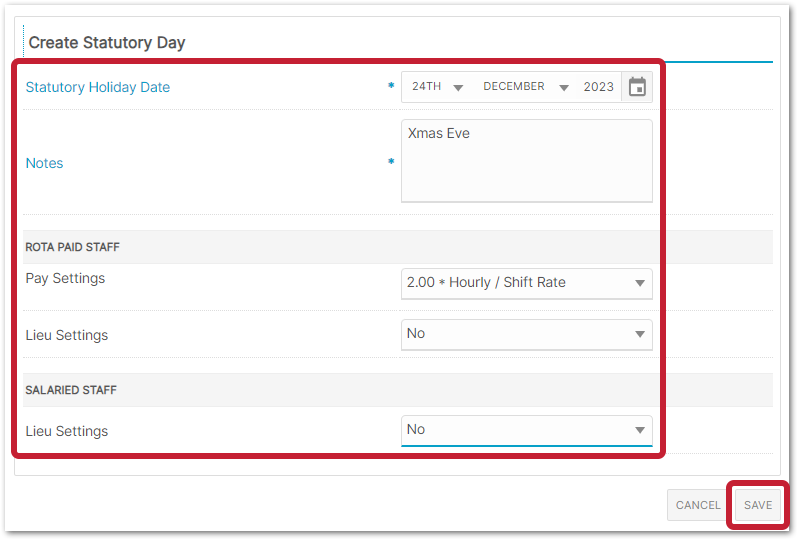798x540 pixels.
Task: Click the SAVE button
Action: [x=758, y=505]
